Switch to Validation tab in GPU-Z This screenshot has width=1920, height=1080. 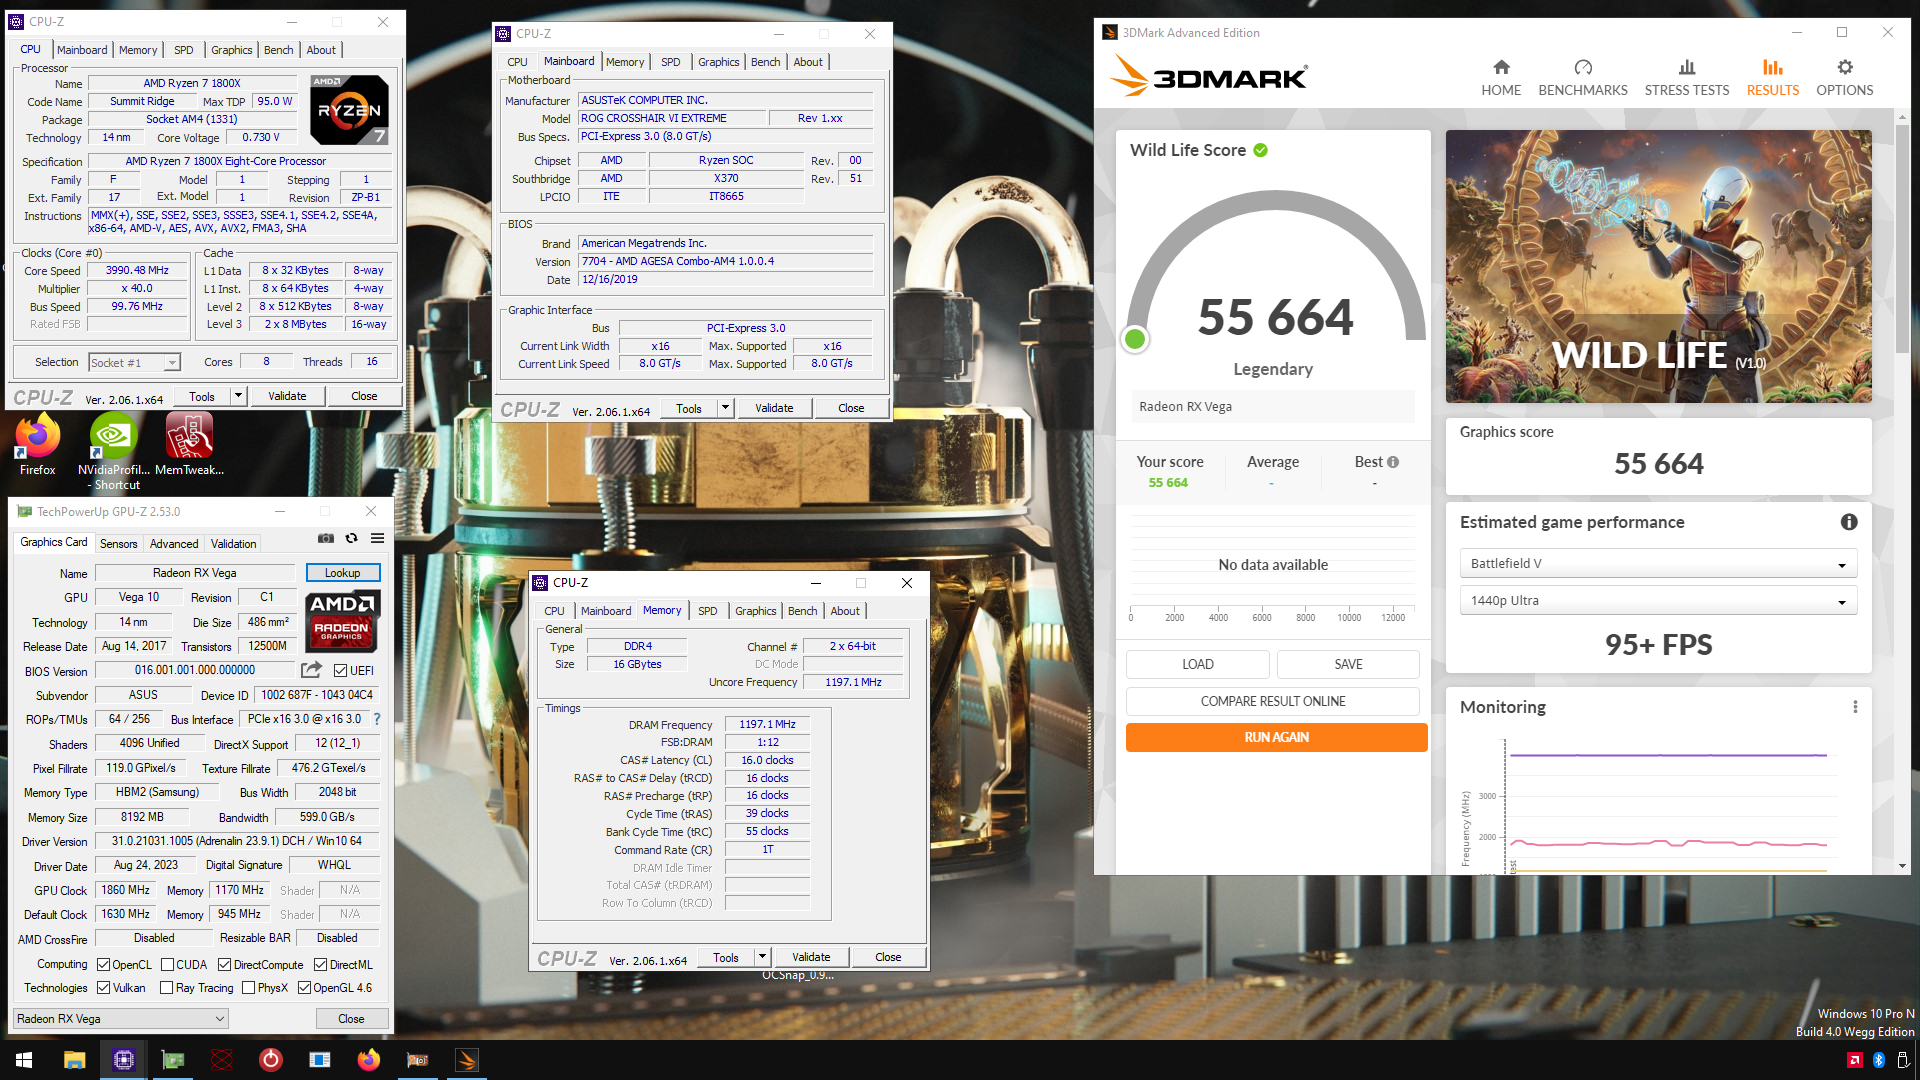(233, 544)
